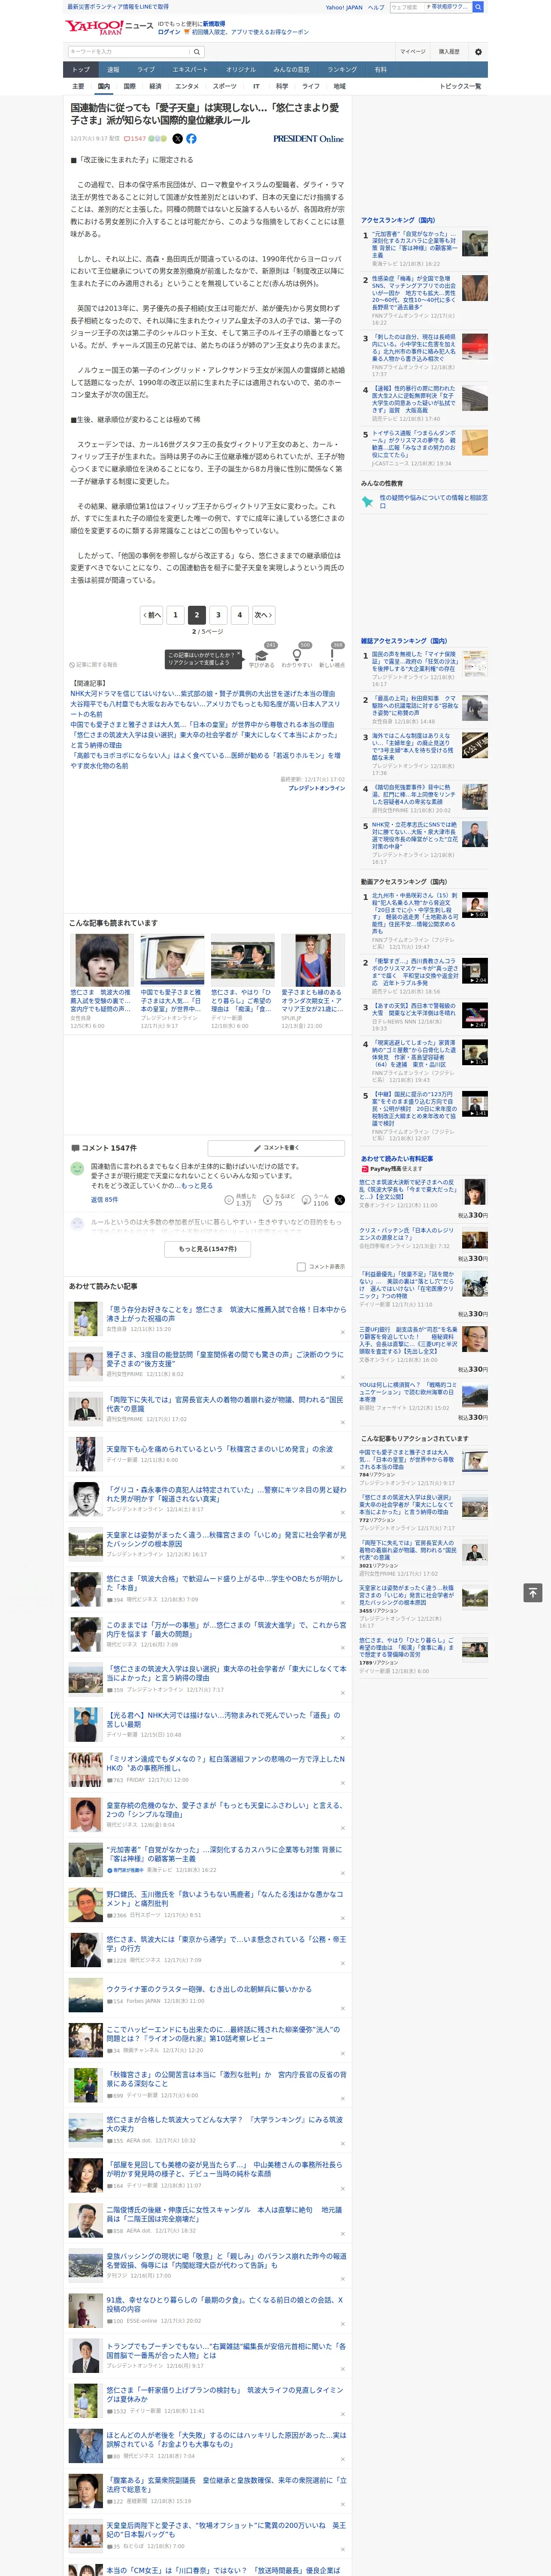Image resolution: width=551 pixels, height=2576 pixels.
Task: Click the PRESIDENT Online logo
Action: (x=308, y=139)
